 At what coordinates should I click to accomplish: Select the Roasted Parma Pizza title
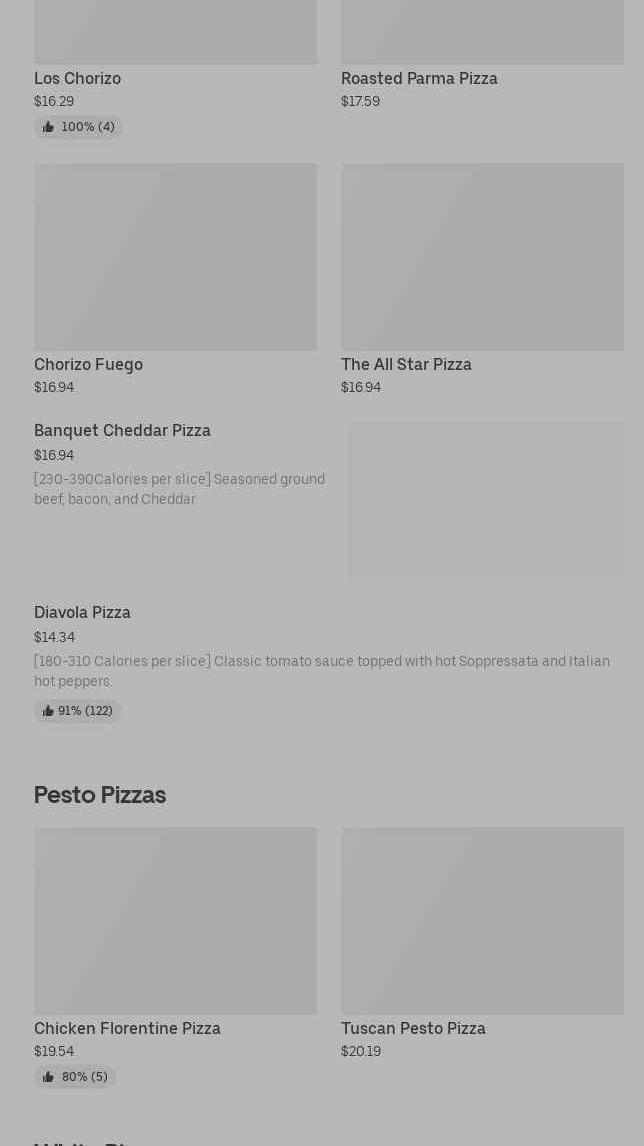419,79
